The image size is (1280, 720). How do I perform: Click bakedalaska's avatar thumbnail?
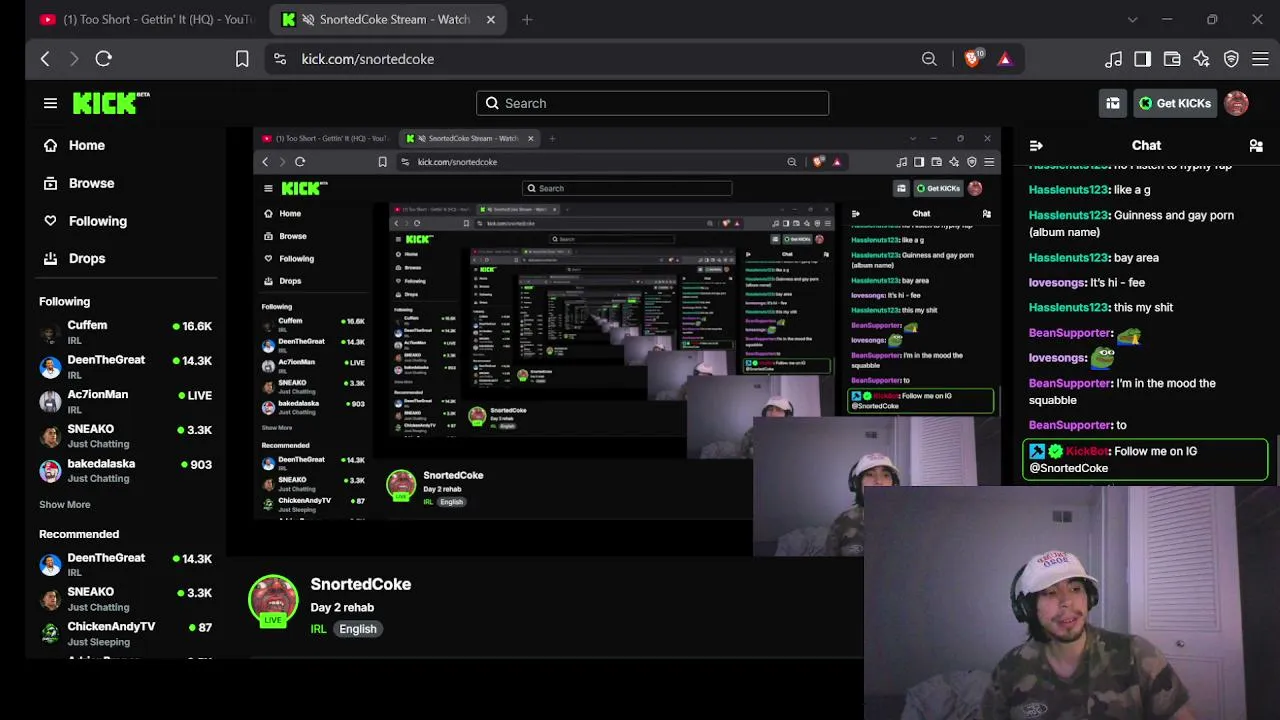50,471
